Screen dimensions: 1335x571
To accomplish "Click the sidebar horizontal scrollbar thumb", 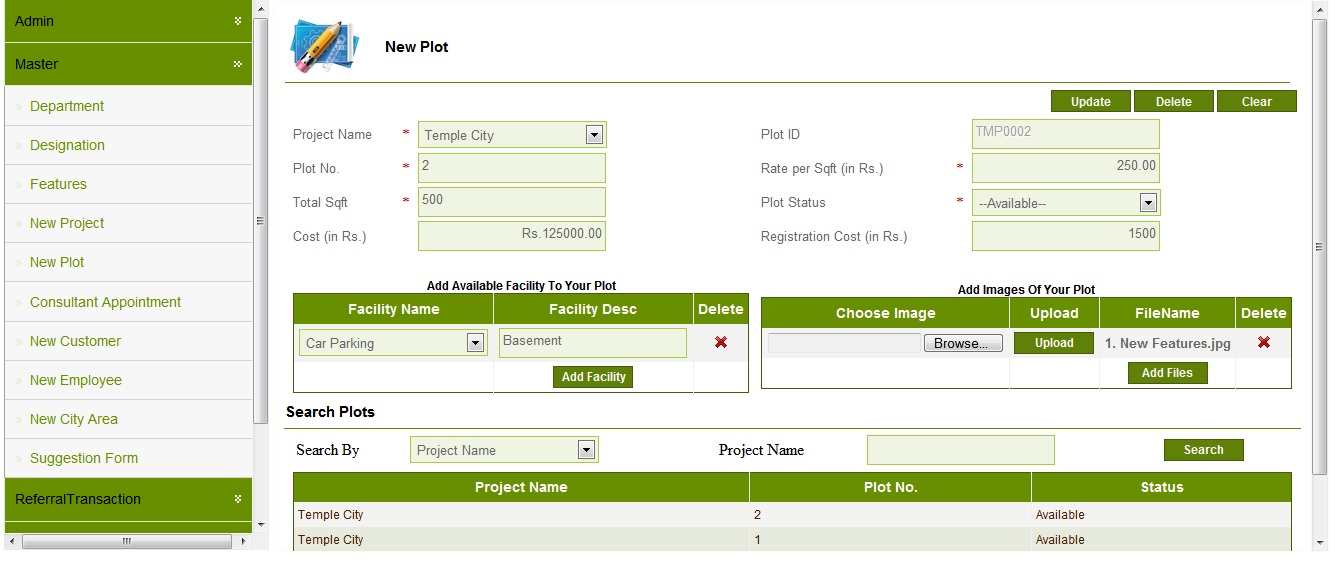I will click(x=127, y=542).
